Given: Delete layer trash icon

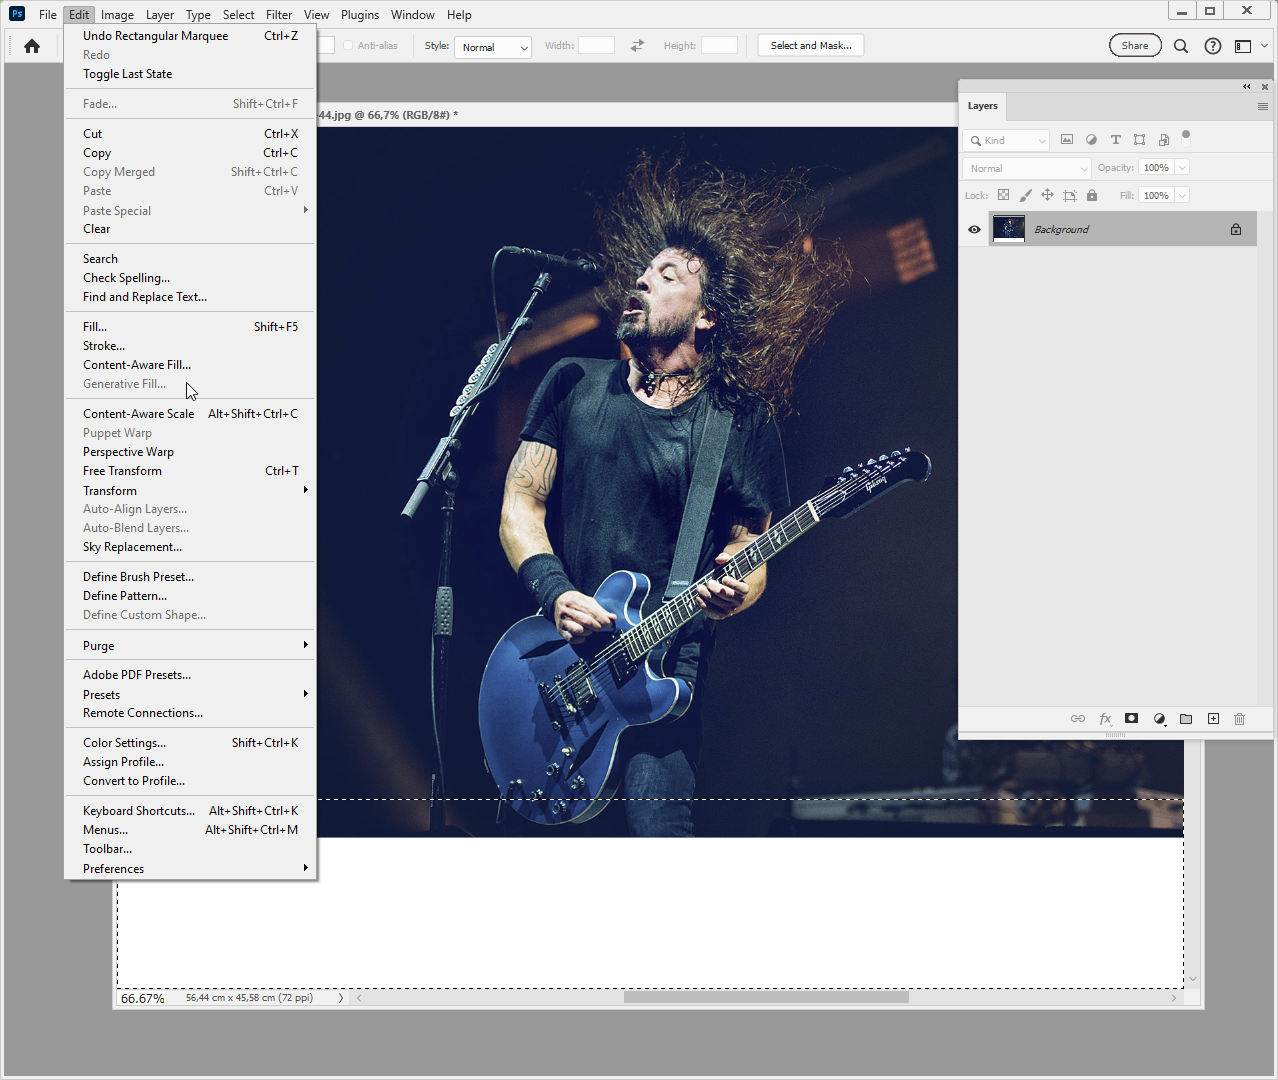Looking at the screenshot, I should (1240, 719).
